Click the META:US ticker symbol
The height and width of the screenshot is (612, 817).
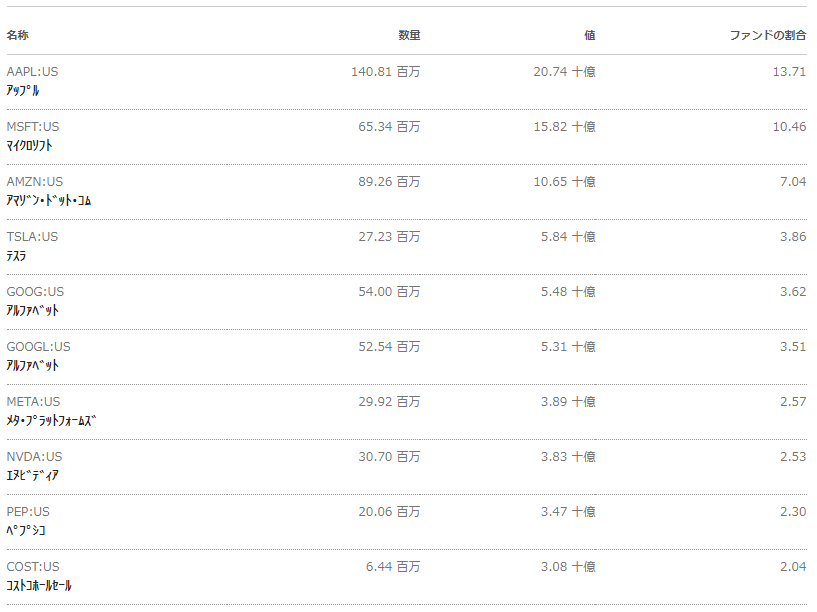33,402
